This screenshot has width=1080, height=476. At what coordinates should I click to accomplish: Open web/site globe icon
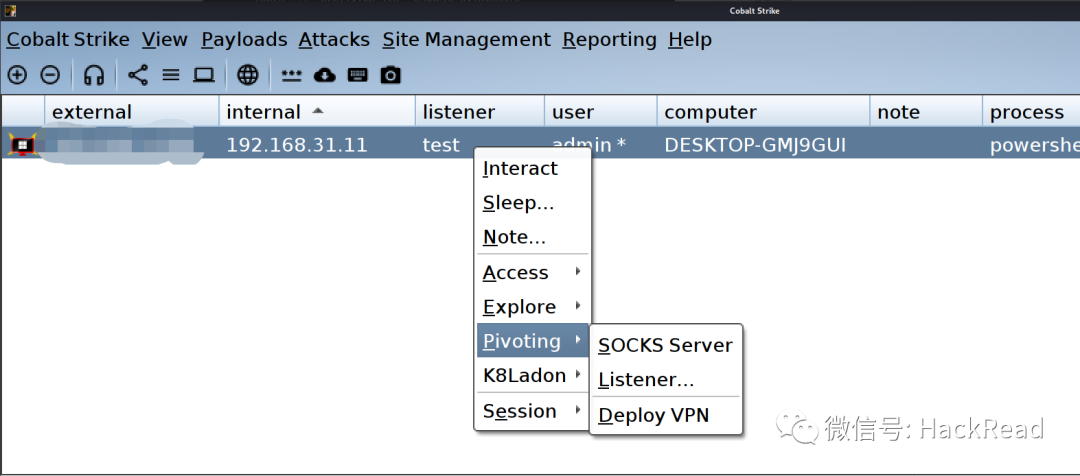[x=247, y=74]
